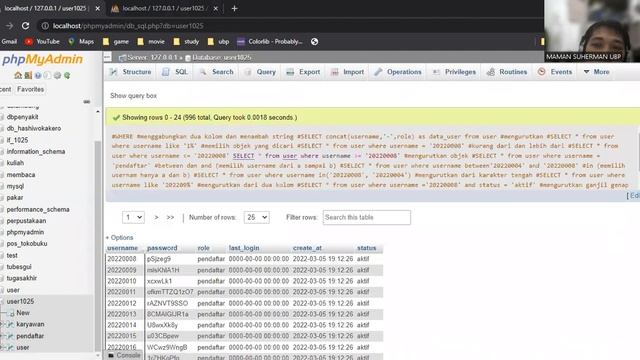Open the phpMyAdmin Home icon
The width and height of the screenshot is (640, 360).
pos(18,76)
